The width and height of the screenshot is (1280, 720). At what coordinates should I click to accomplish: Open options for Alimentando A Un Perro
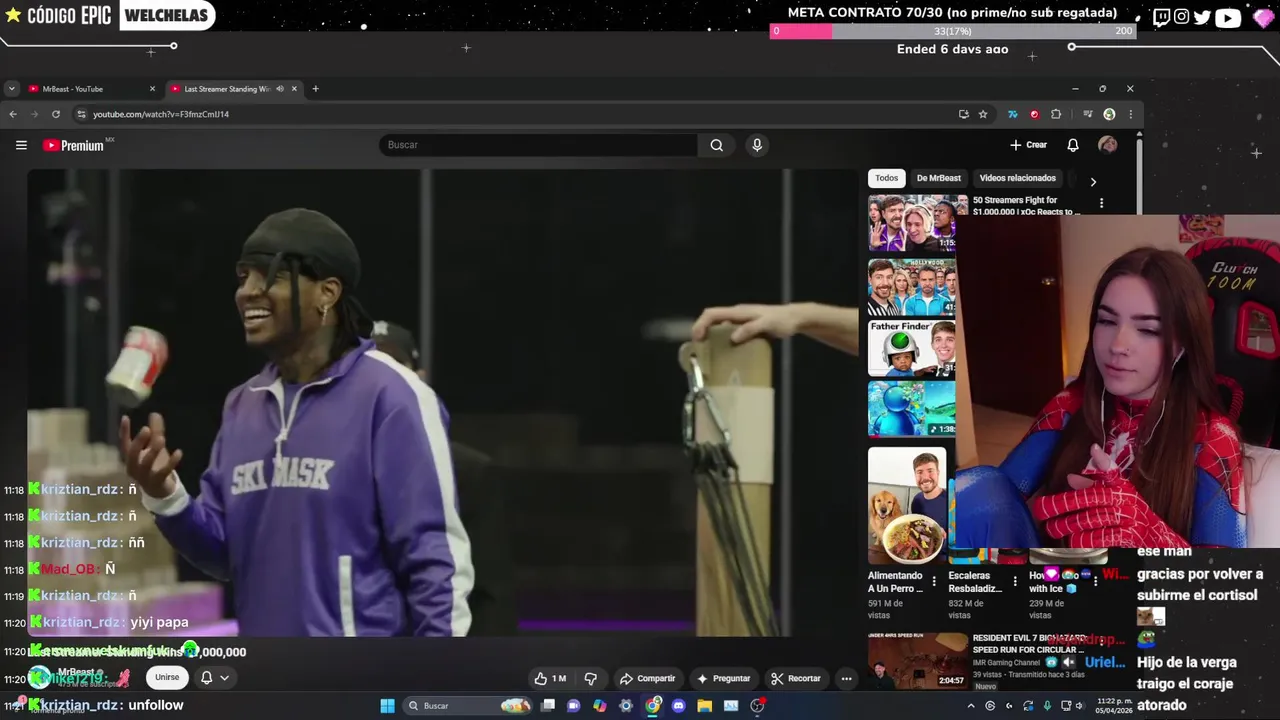pyautogui.click(x=934, y=580)
